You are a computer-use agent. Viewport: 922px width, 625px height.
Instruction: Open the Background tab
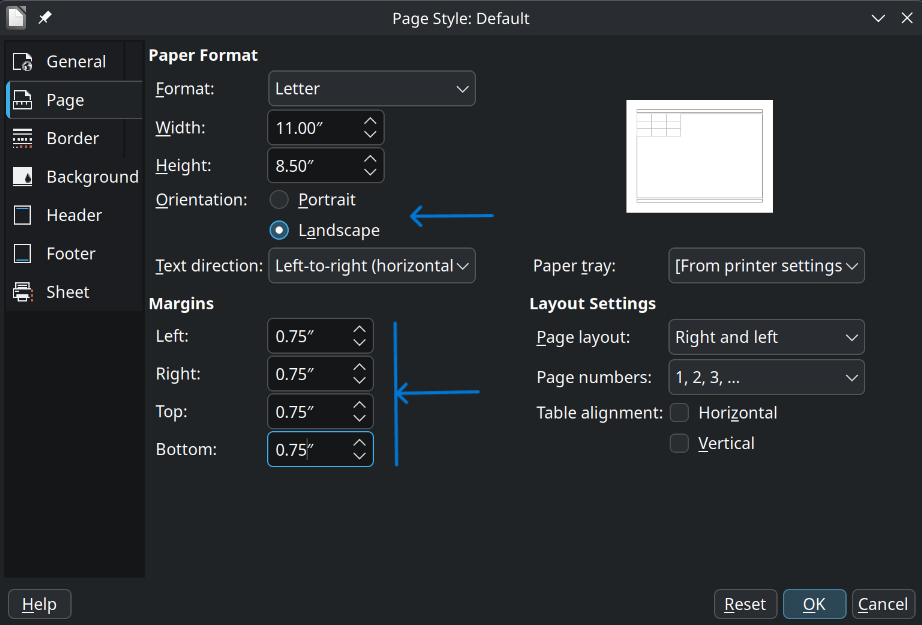pos(74,177)
